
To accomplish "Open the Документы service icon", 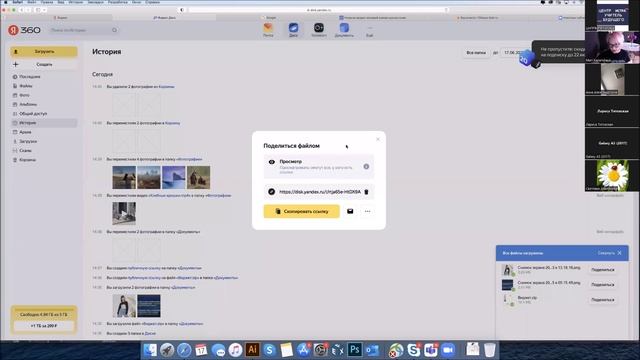I will pyautogui.click(x=344, y=29).
